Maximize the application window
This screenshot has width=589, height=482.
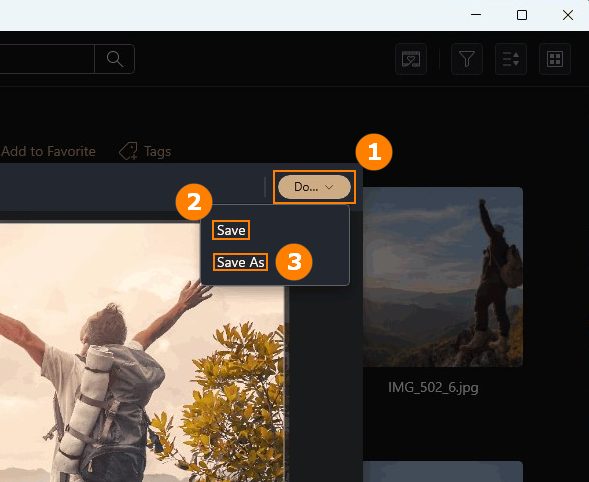click(522, 15)
